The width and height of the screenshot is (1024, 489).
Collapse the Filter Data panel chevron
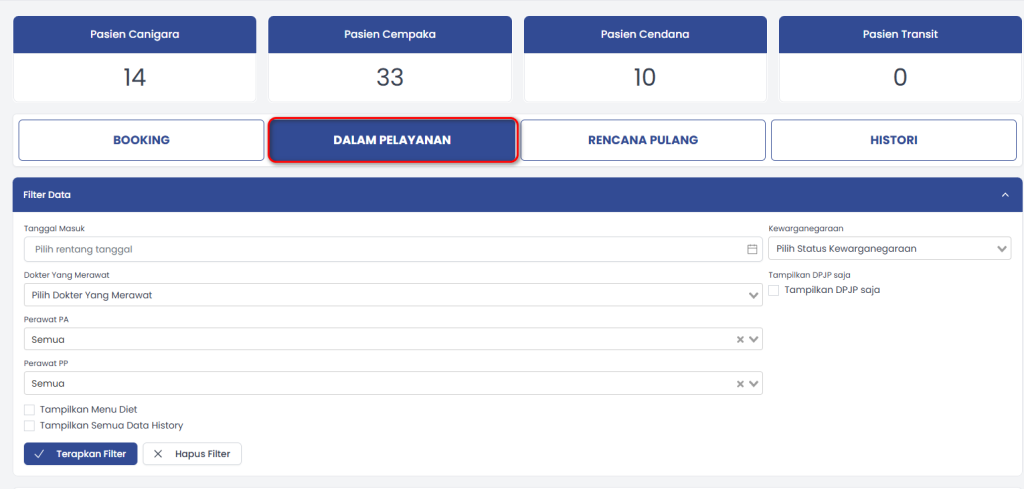[x=1005, y=195]
